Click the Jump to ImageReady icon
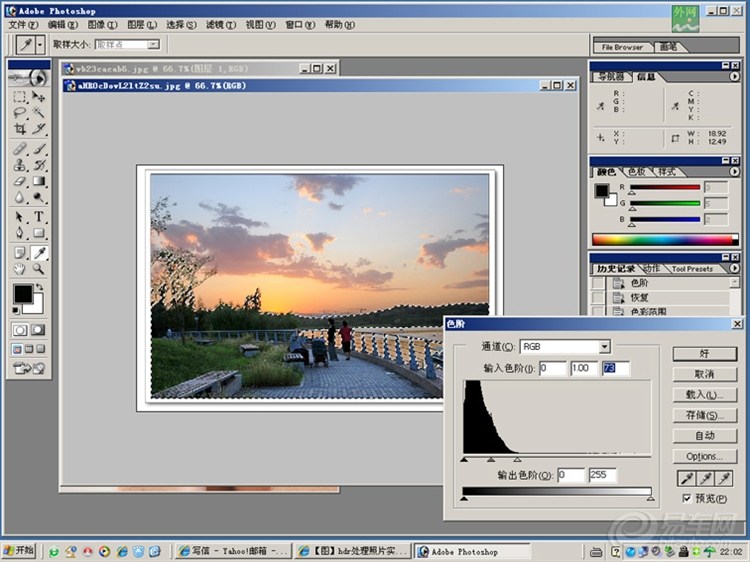 (29, 368)
